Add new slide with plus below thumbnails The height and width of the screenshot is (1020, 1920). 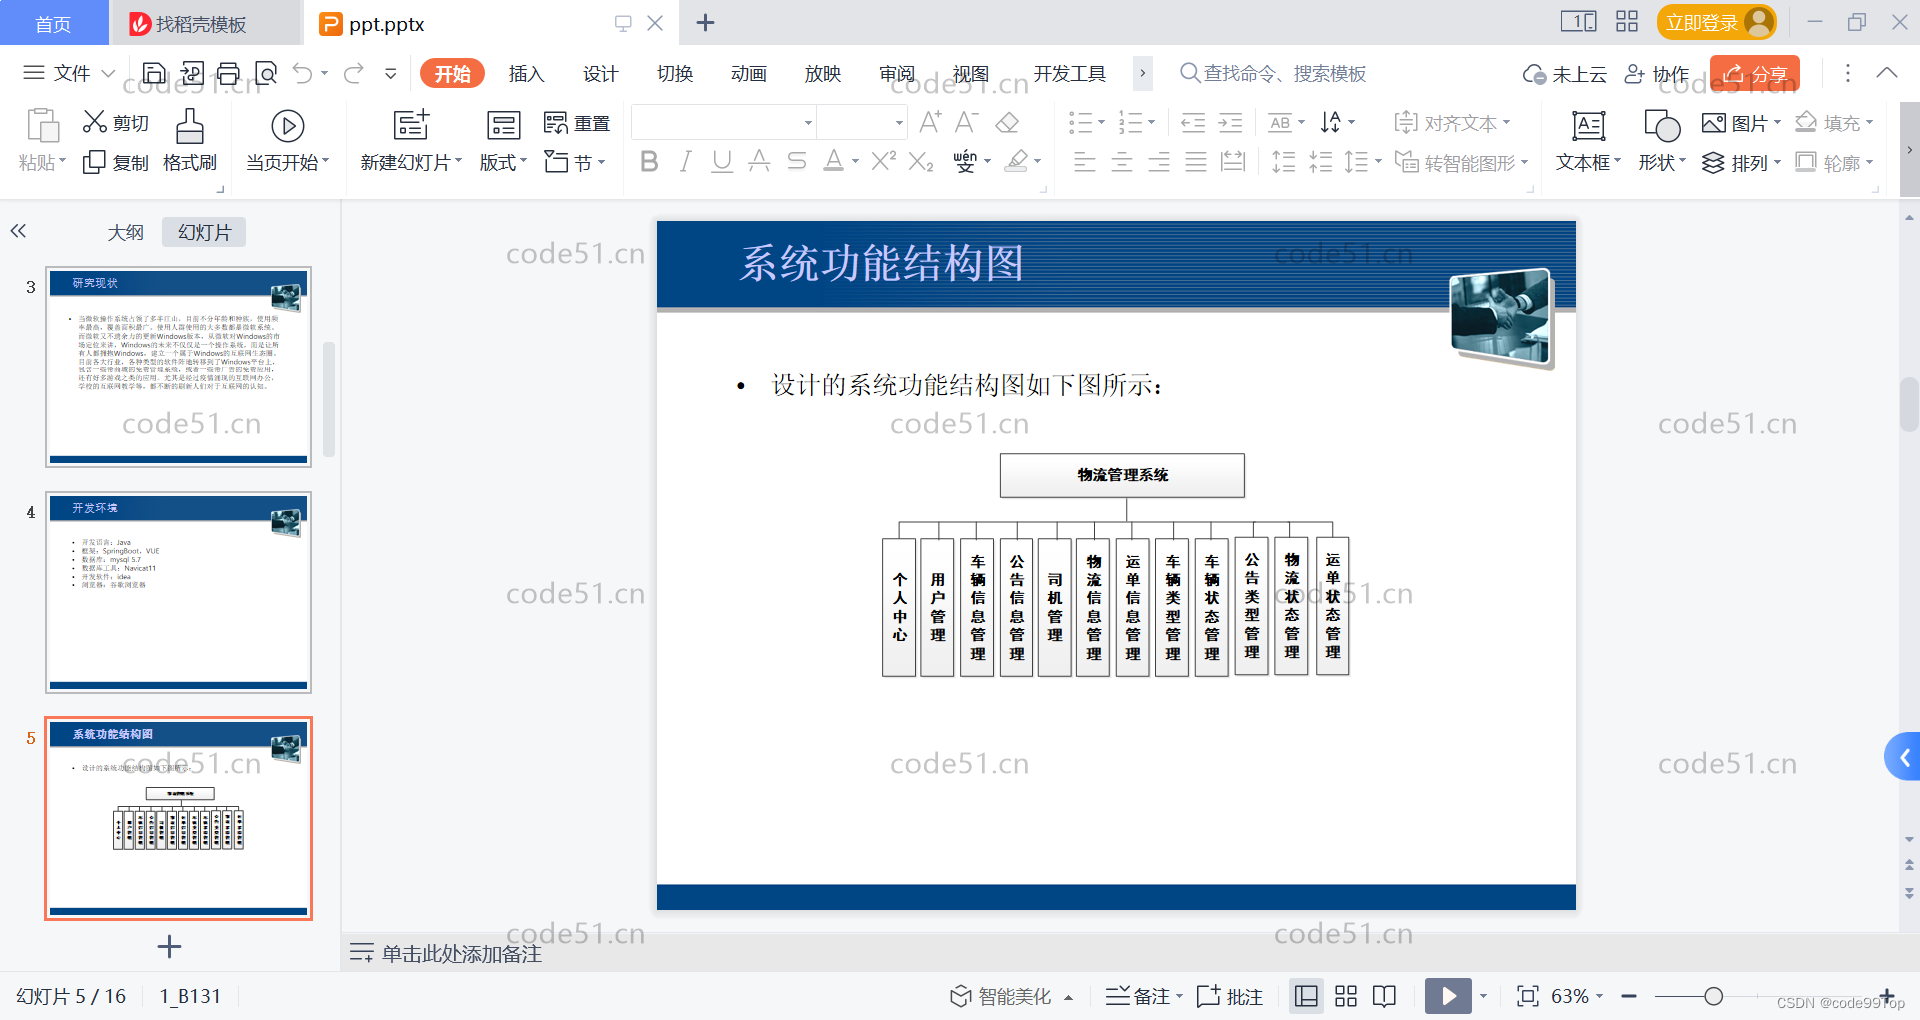[169, 946]
